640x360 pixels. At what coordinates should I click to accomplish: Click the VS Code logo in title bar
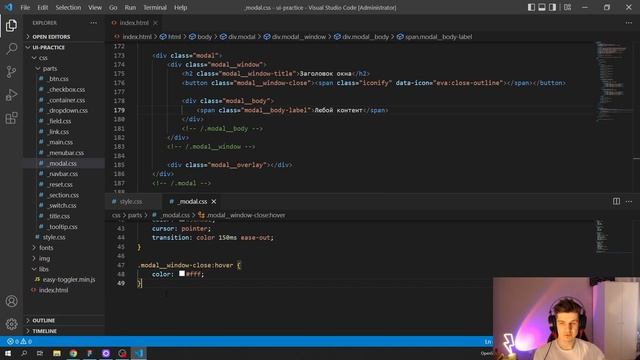pyautogui.click(x=9, y=7)
